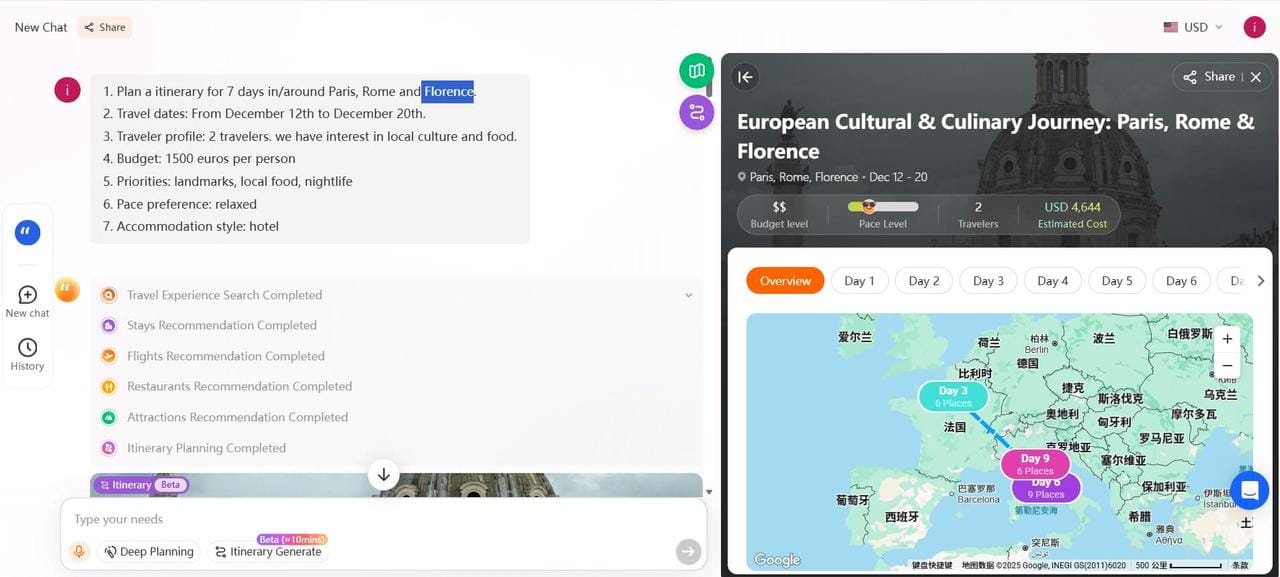Collapse the itinerary panel with arrow icon
Image resolution: width=1280 pixels, height=577 pixels.
point(745,77)
